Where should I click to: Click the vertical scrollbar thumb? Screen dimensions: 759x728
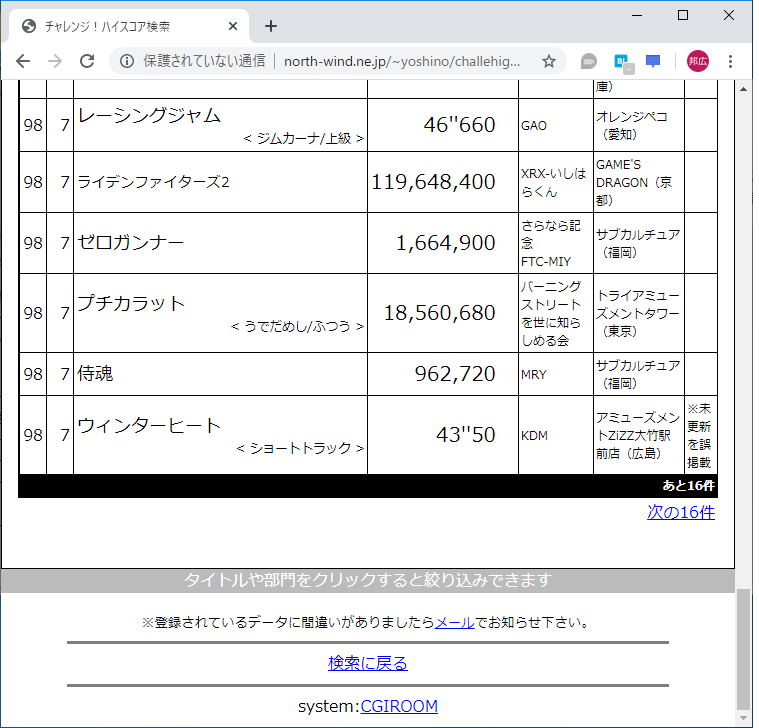point(744,649)
